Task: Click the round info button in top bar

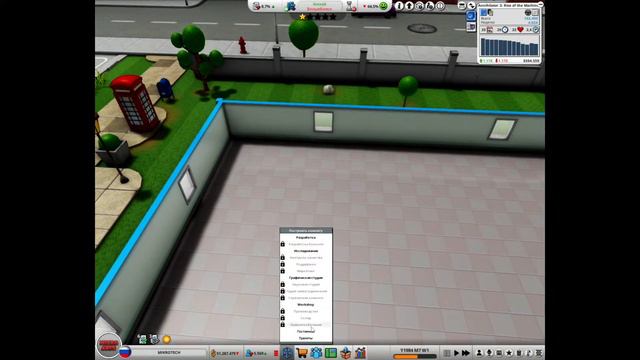Action: pos(400,6)
